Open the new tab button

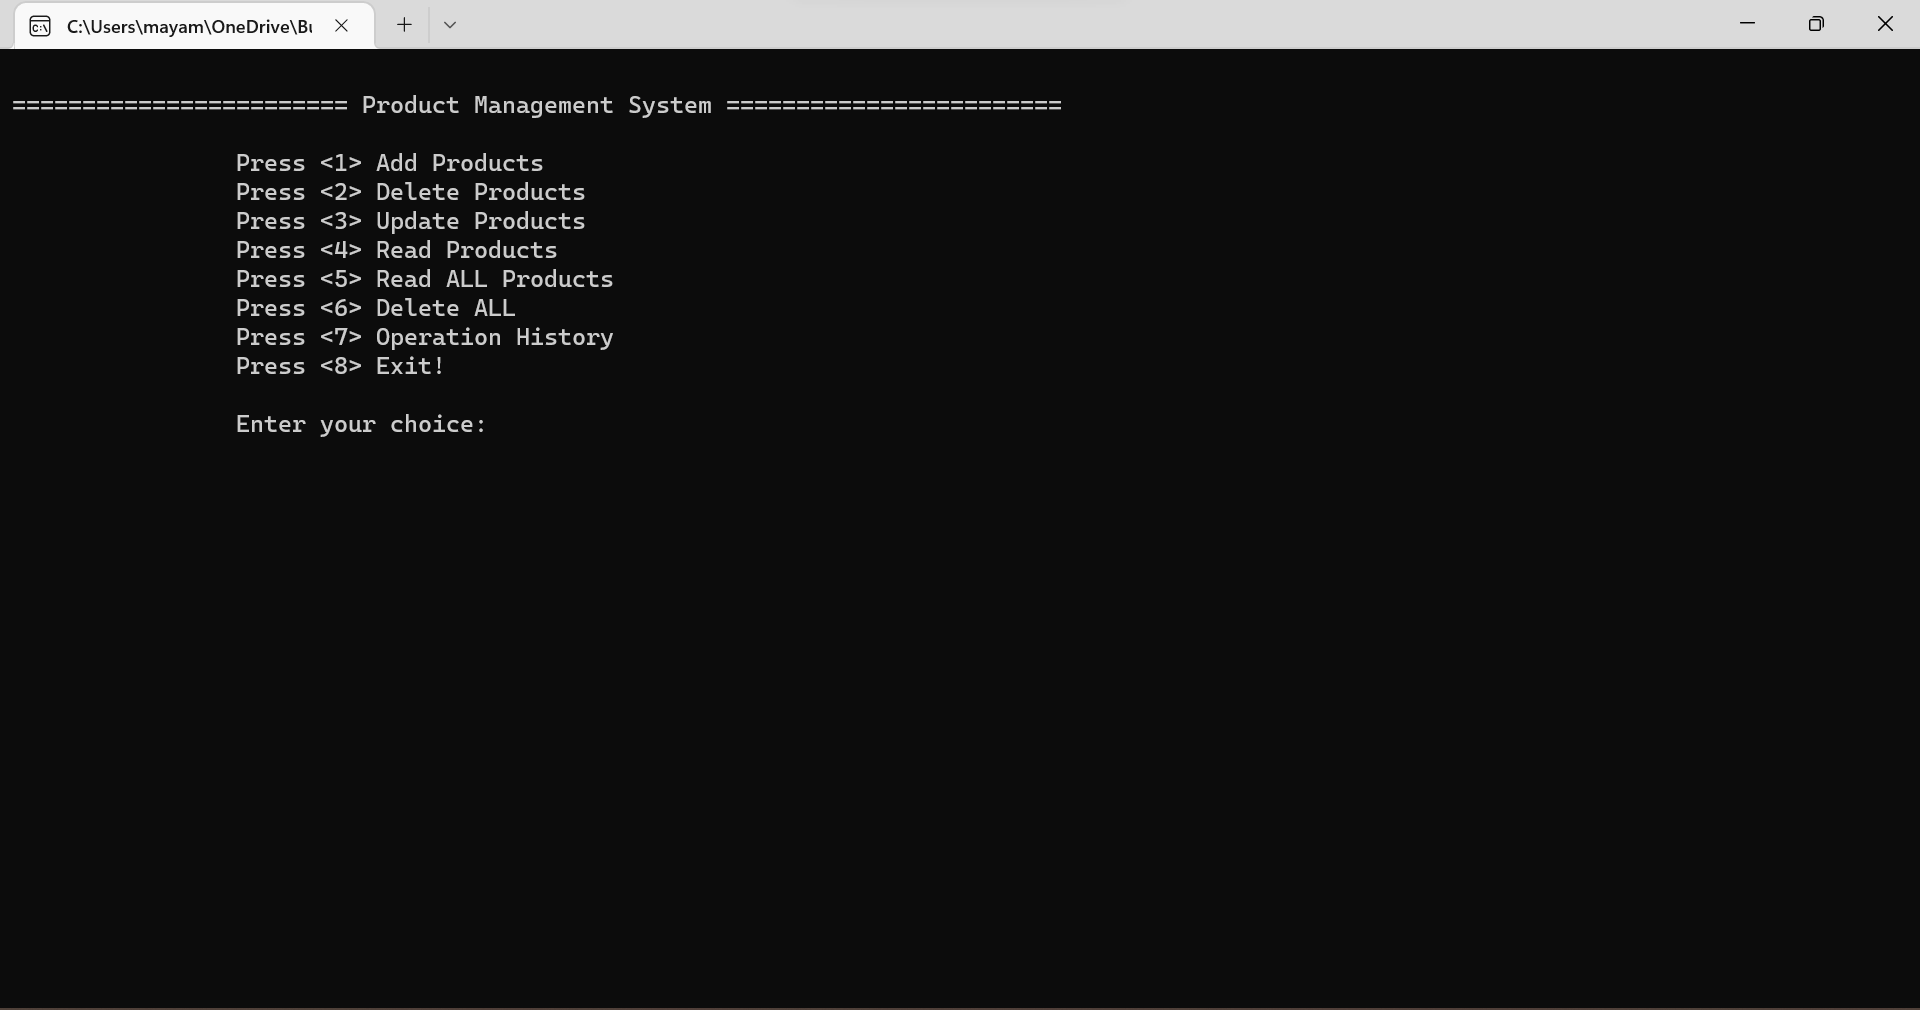(x=404, y=25)
